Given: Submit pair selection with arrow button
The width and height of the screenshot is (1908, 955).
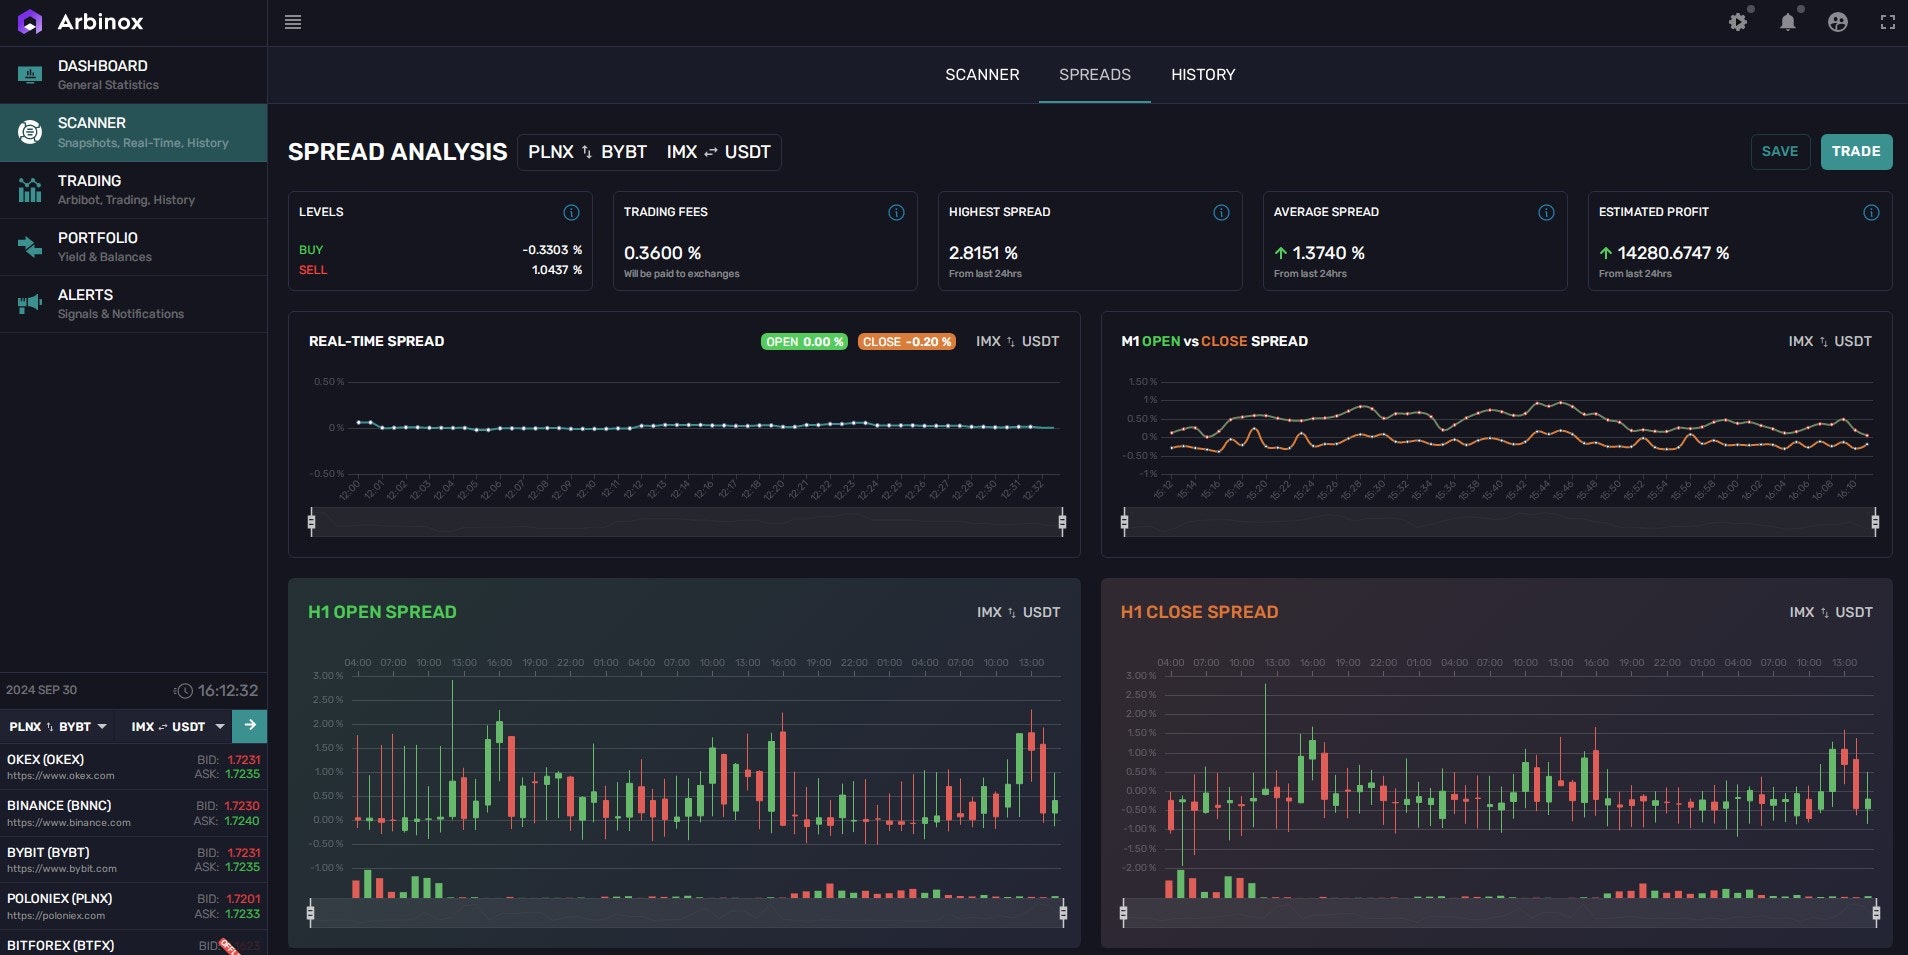Looking at the screenshot, I should coord(250,726).
